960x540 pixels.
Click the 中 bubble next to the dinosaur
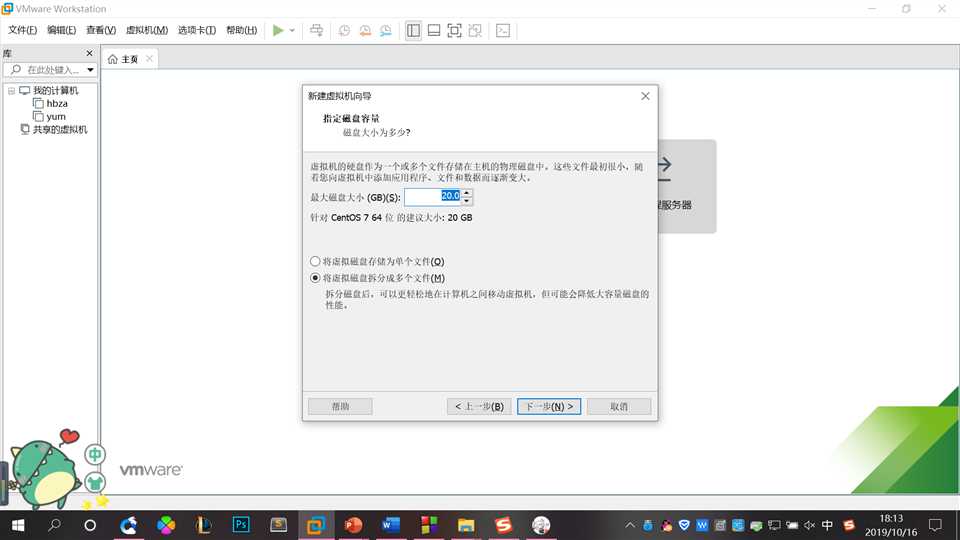(x=95, y=455)
